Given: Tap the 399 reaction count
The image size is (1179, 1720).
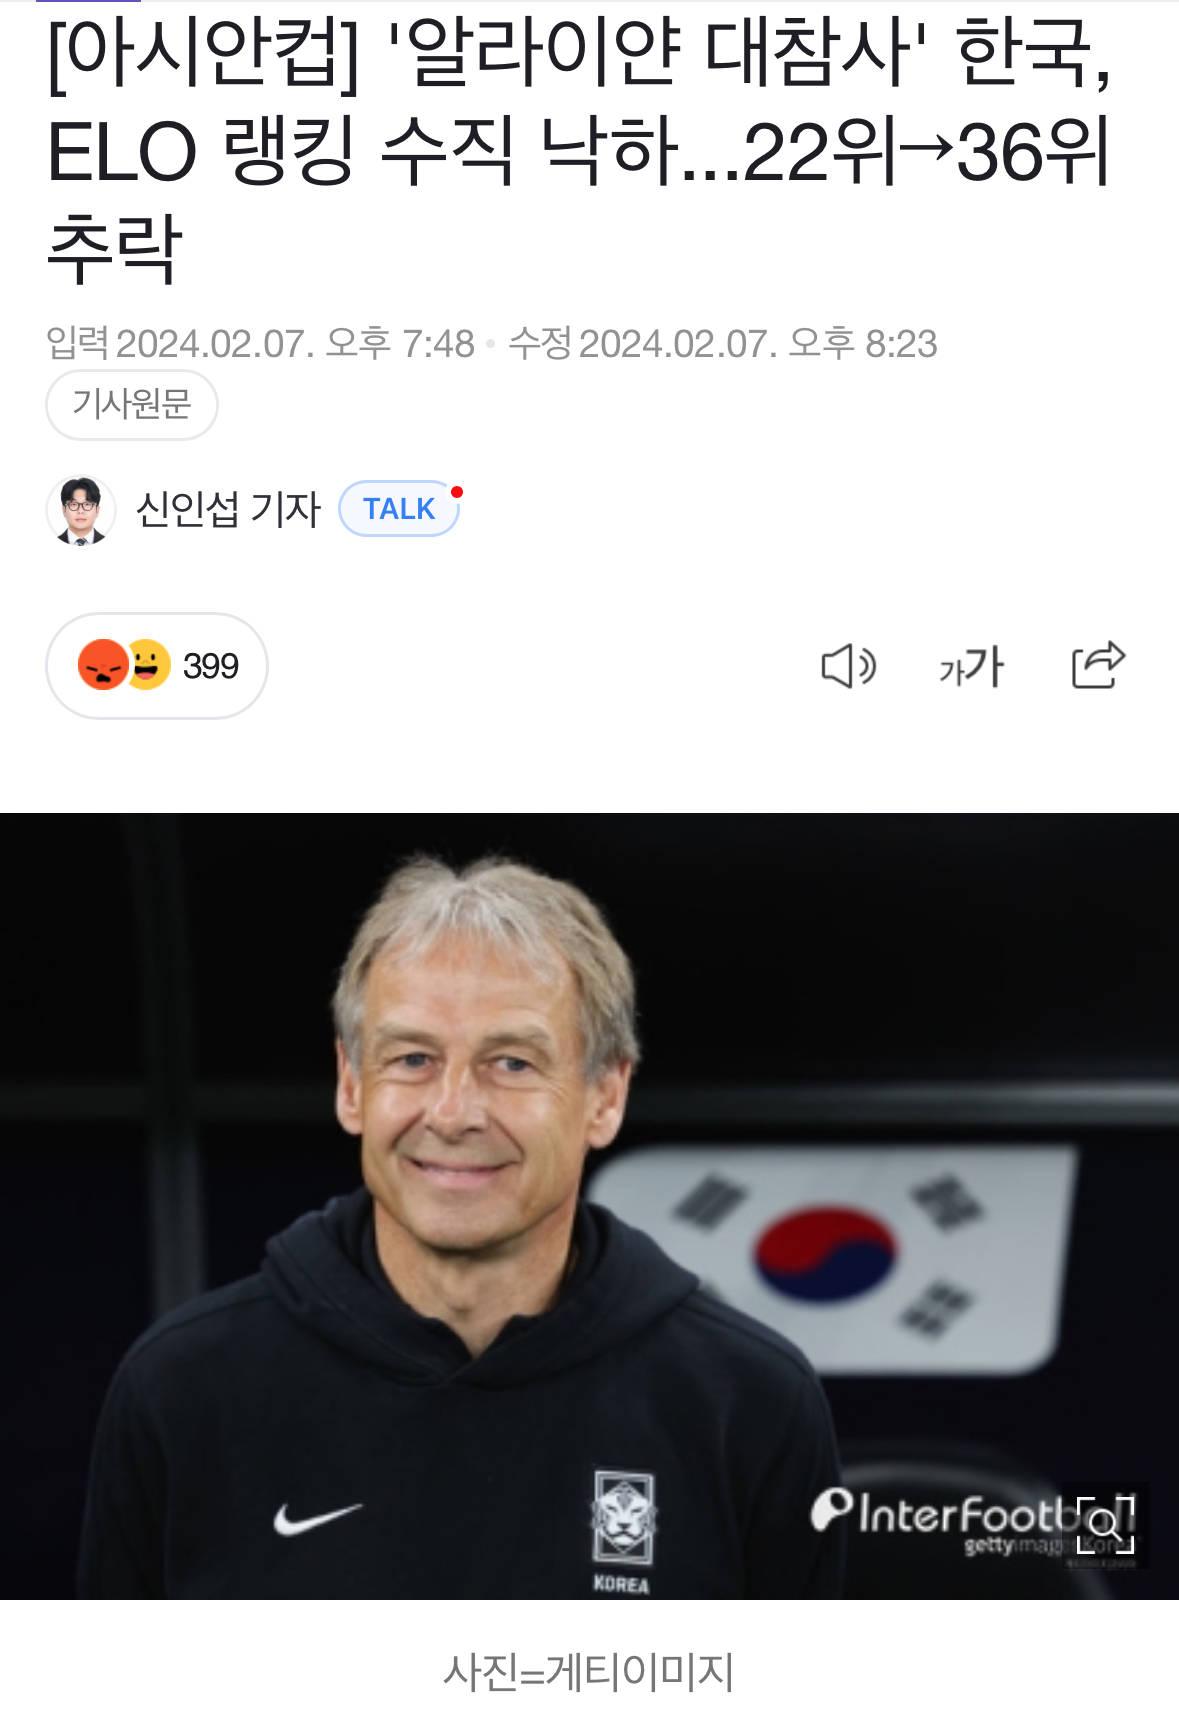Looking at the screenshot, I should tap(211, 666).
